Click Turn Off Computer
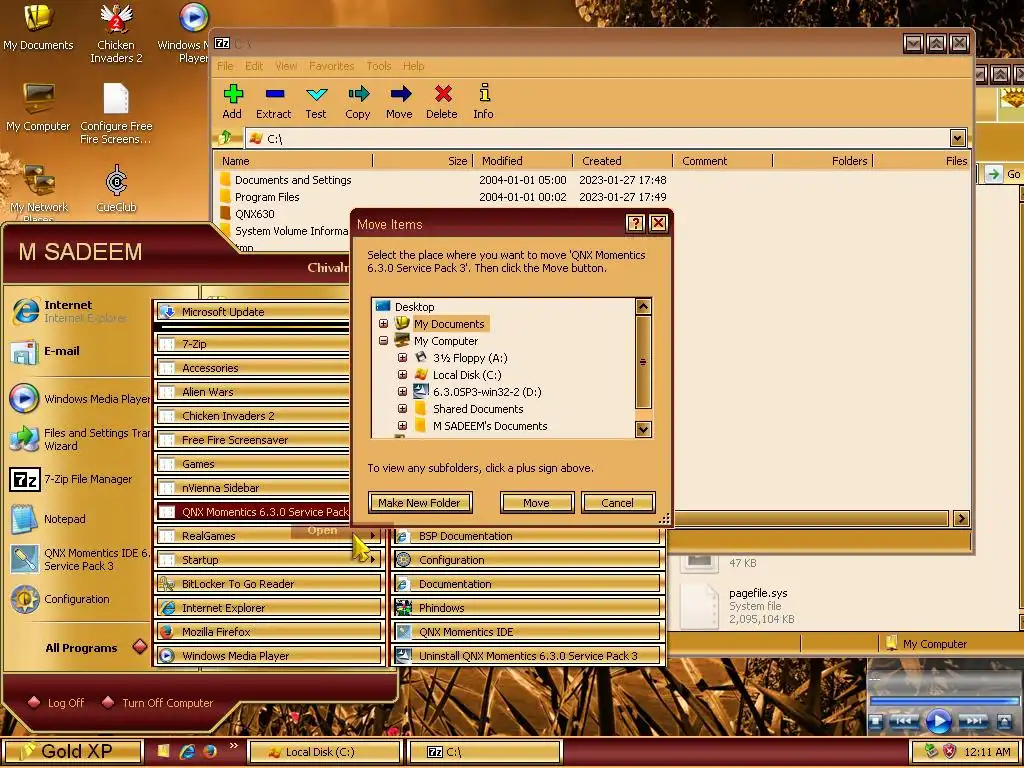 click(x=158, y=703)
